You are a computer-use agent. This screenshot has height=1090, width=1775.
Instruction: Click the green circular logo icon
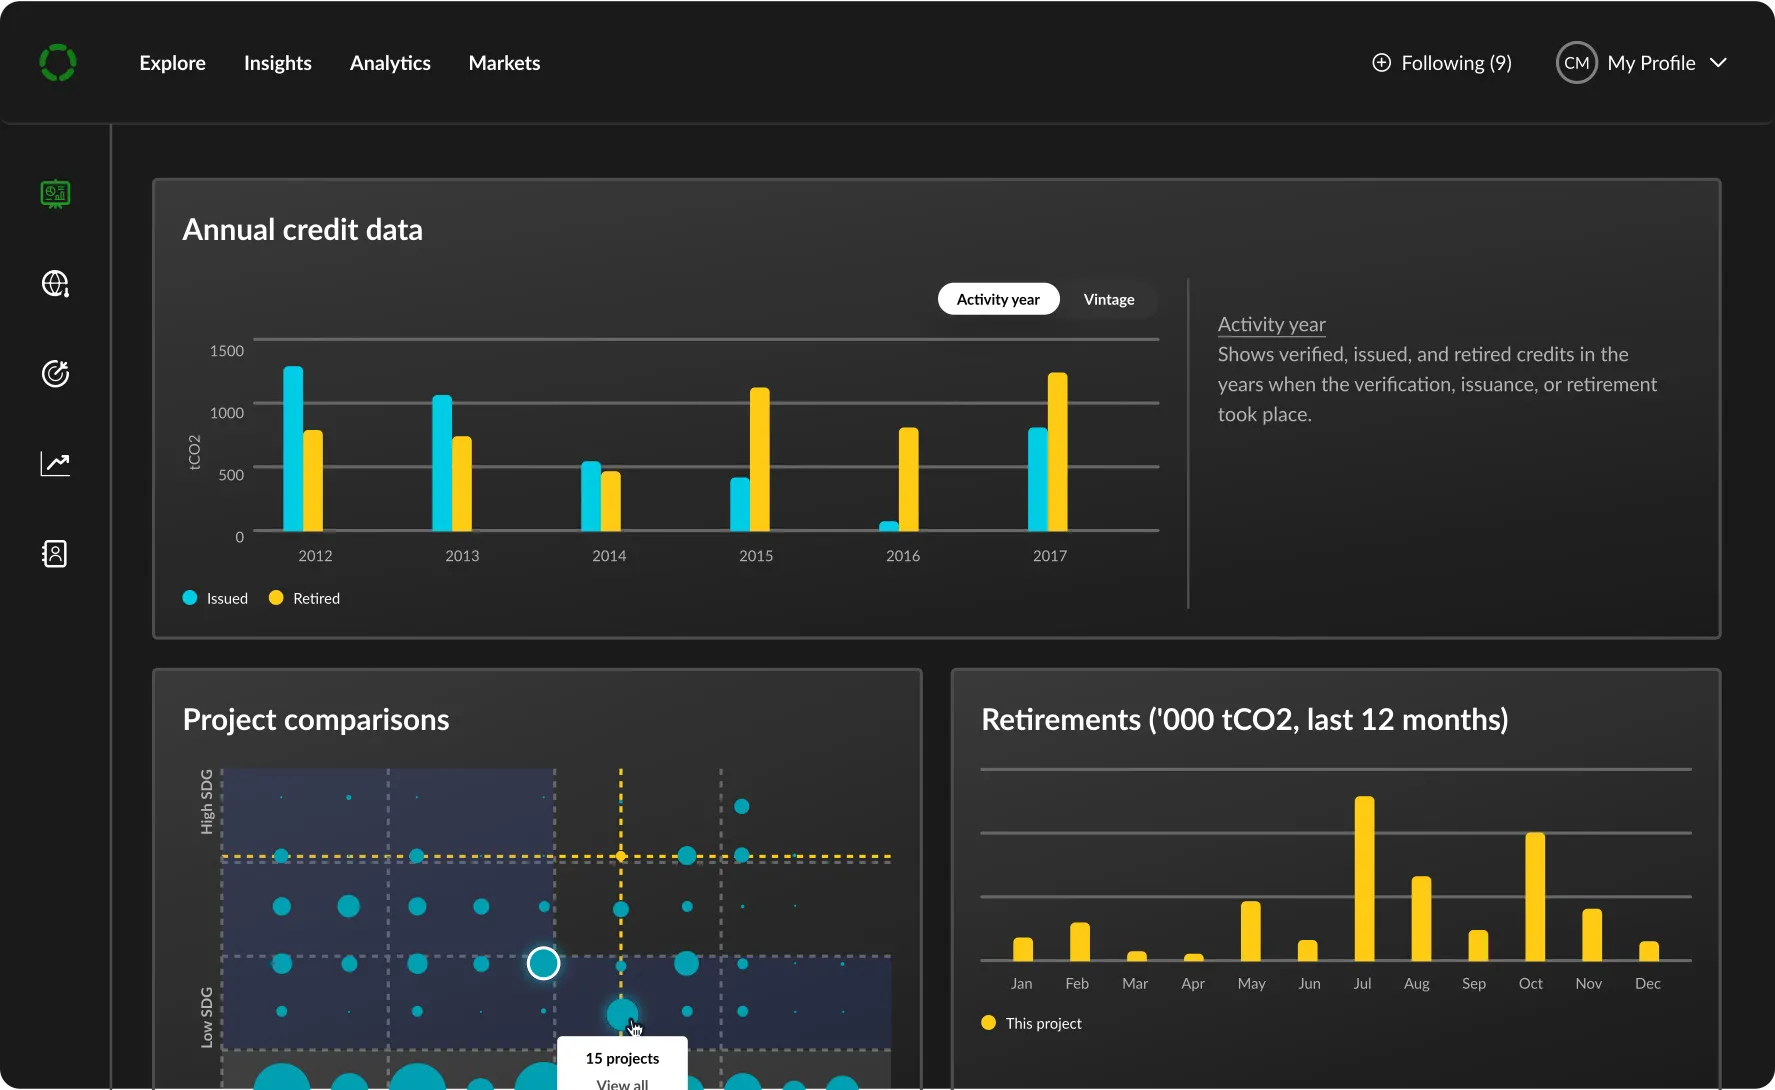click(58, 63)
